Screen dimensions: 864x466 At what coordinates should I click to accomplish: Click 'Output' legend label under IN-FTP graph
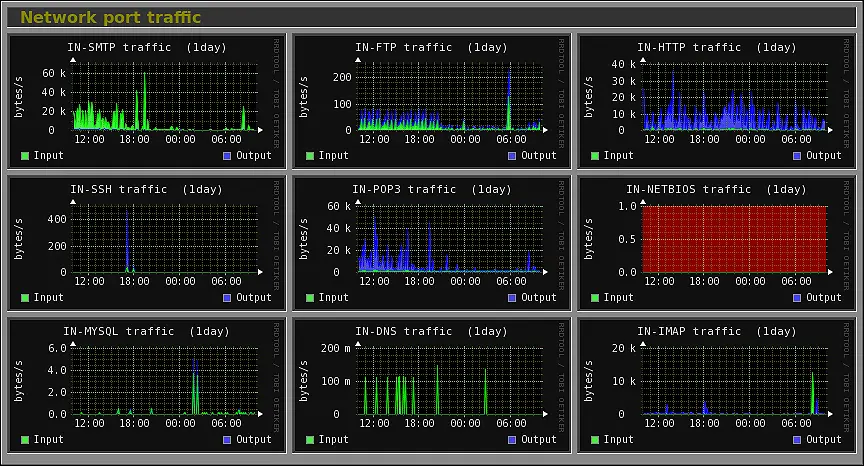click(539, 156)
